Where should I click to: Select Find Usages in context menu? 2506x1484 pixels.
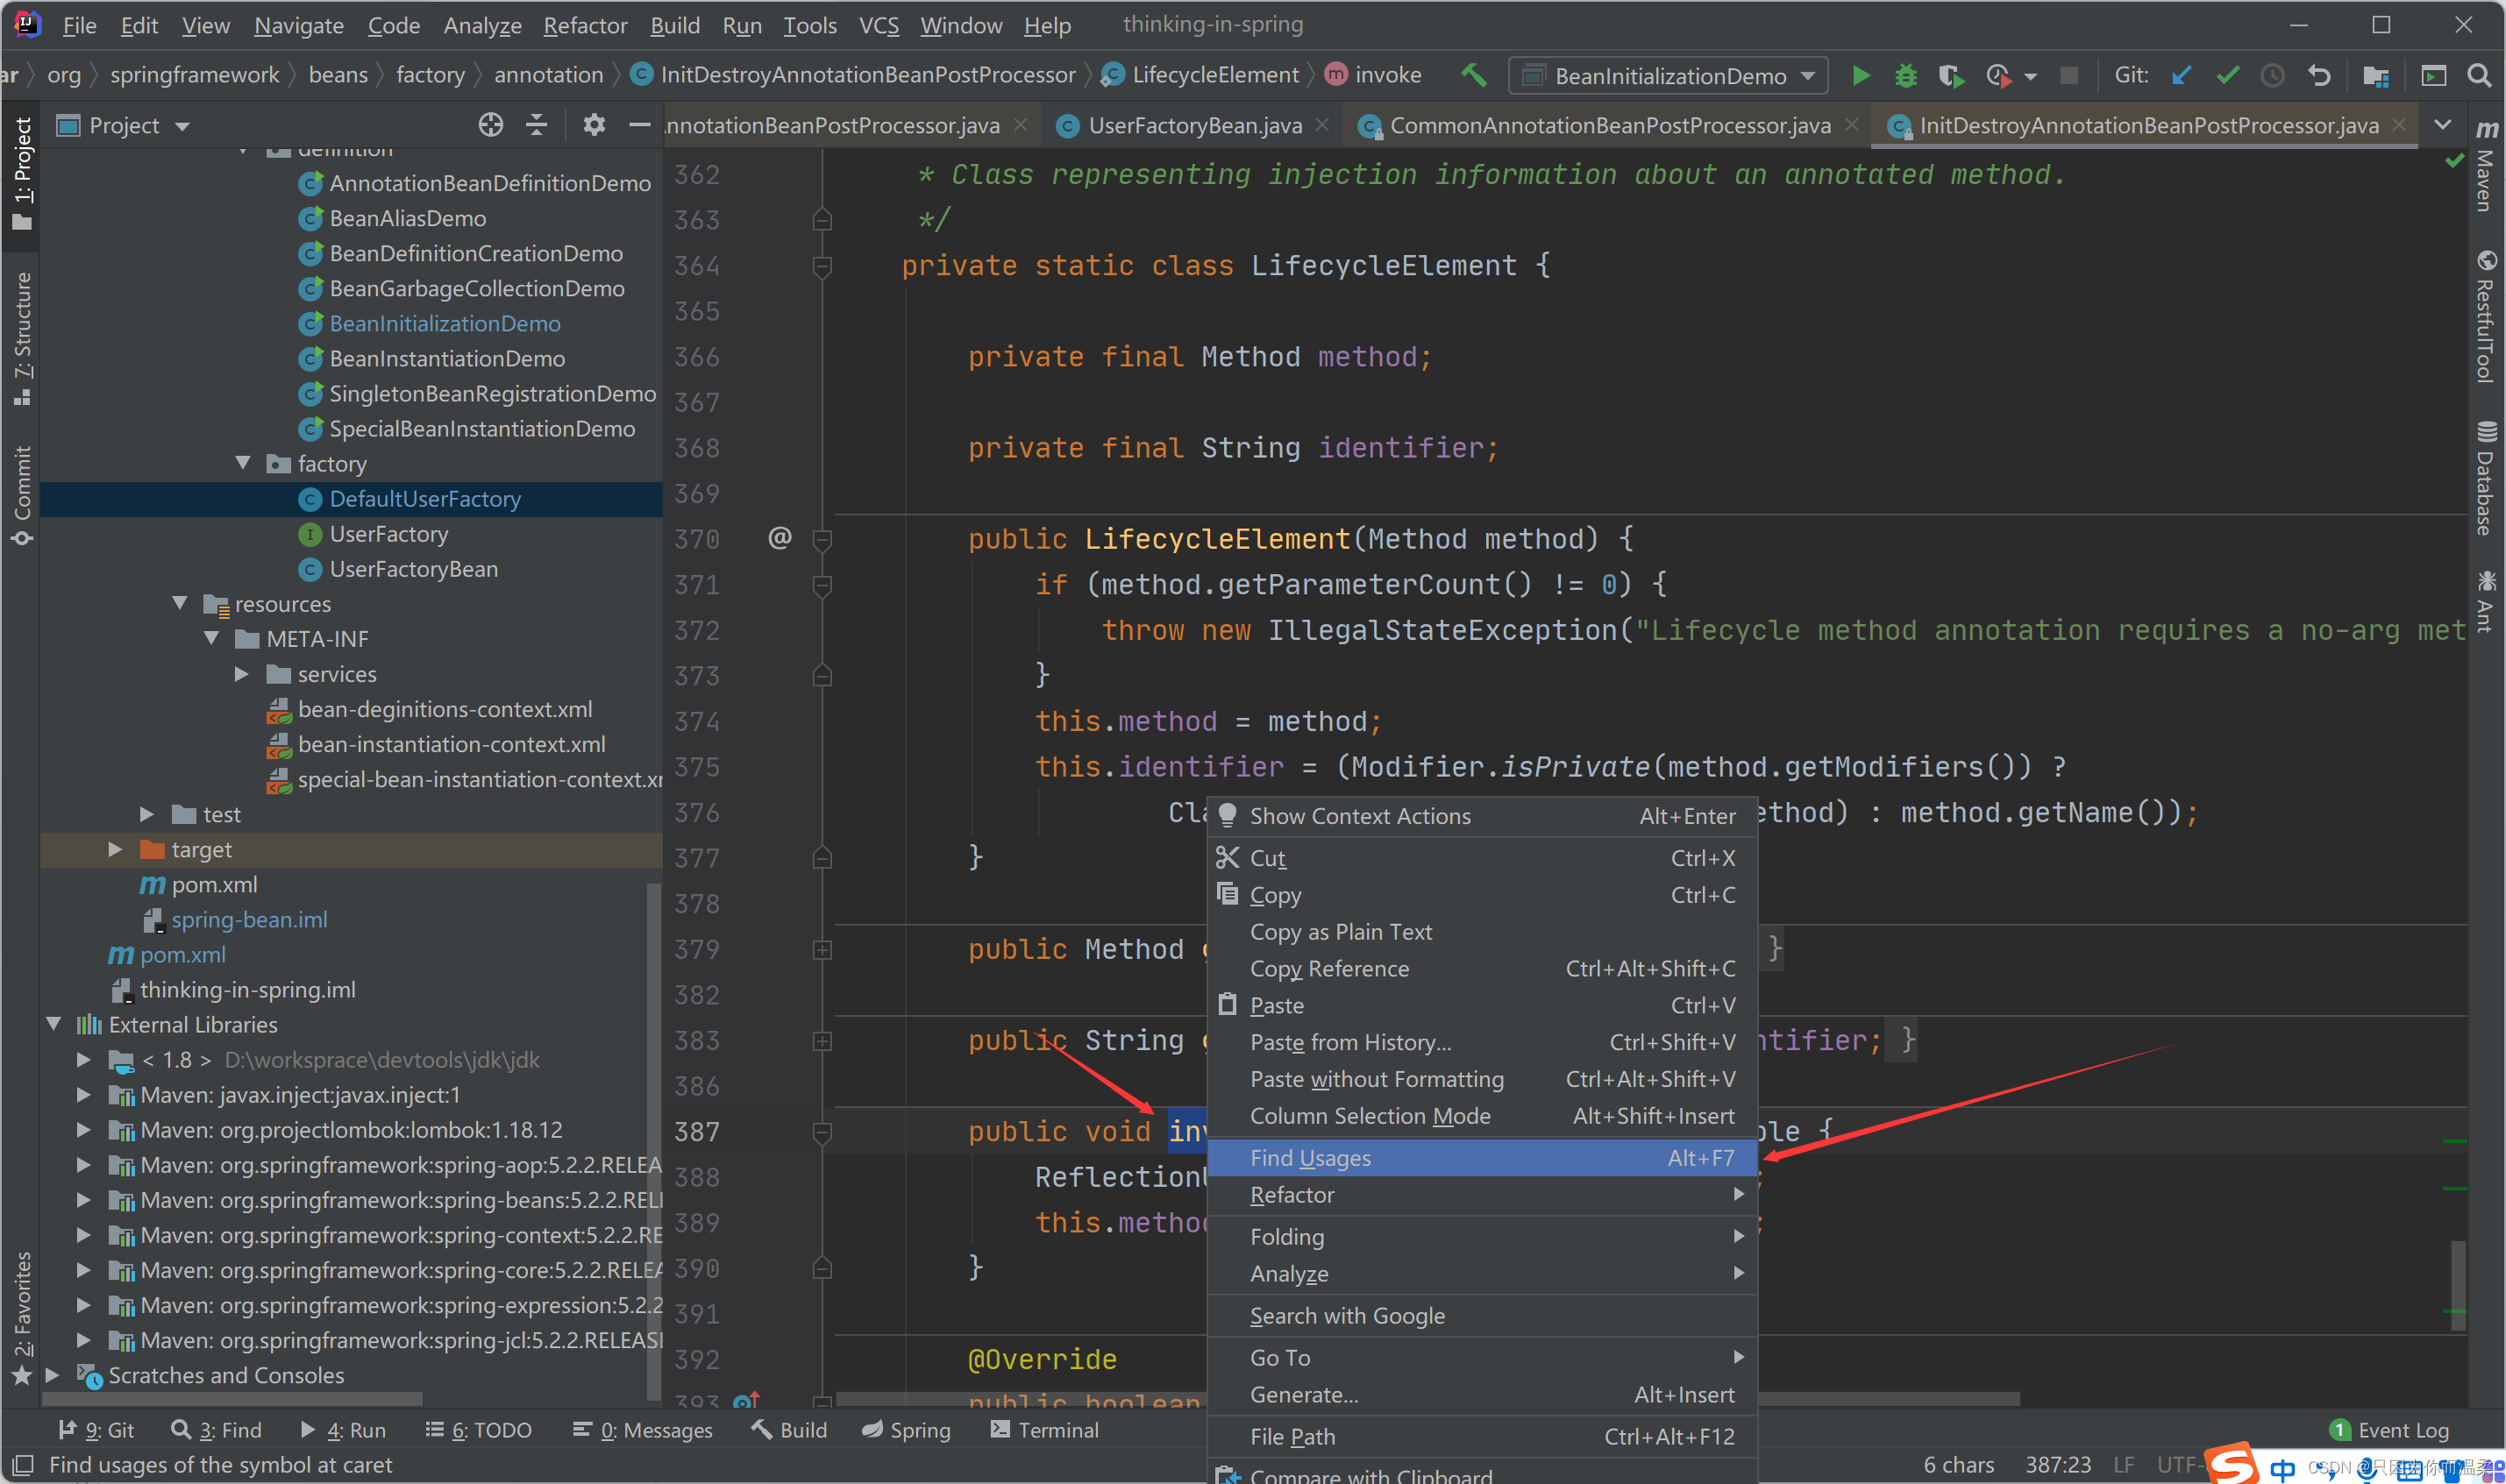(1310, 1158)
